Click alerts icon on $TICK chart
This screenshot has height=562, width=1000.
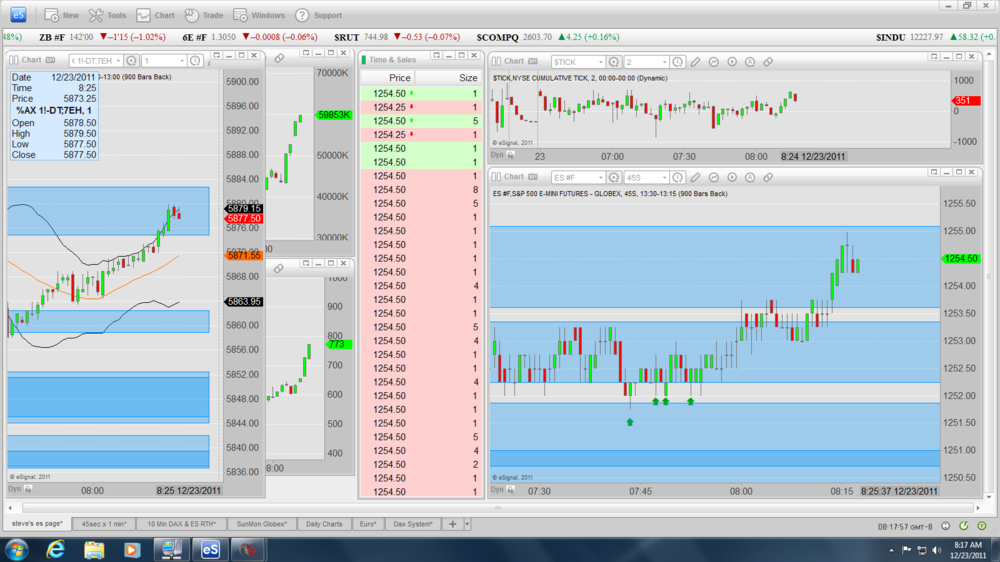tap(750, 62)
